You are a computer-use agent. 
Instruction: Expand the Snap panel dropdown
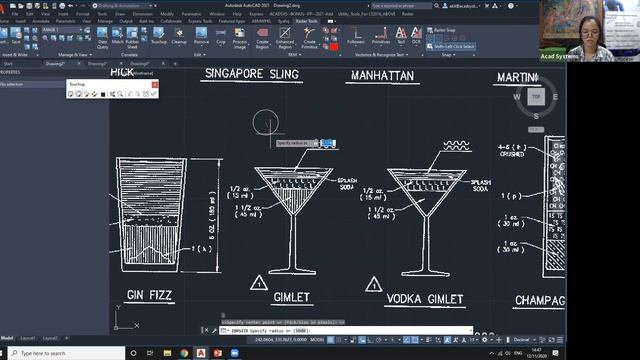click(x=448, y=55)
